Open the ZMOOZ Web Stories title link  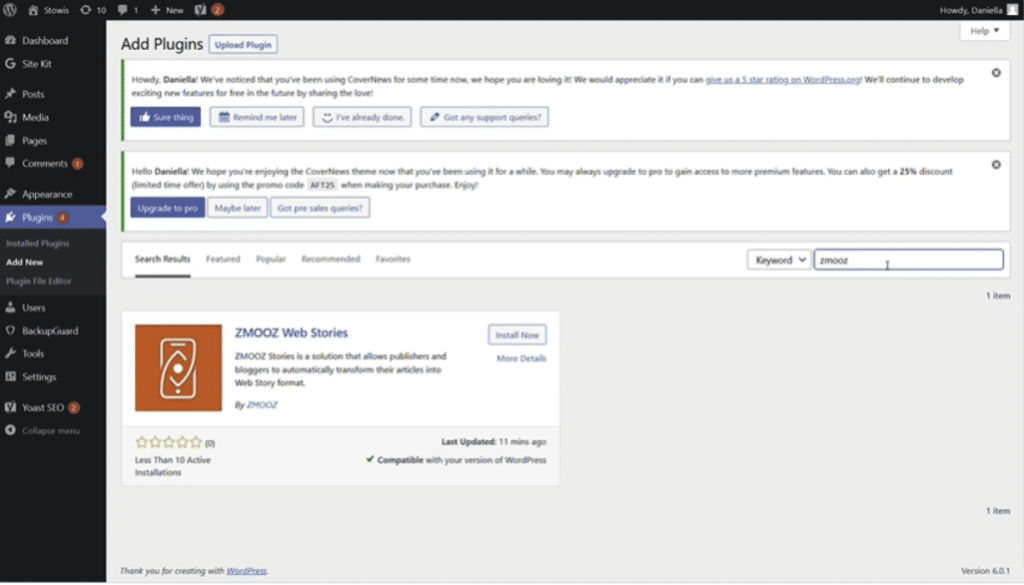291,333
